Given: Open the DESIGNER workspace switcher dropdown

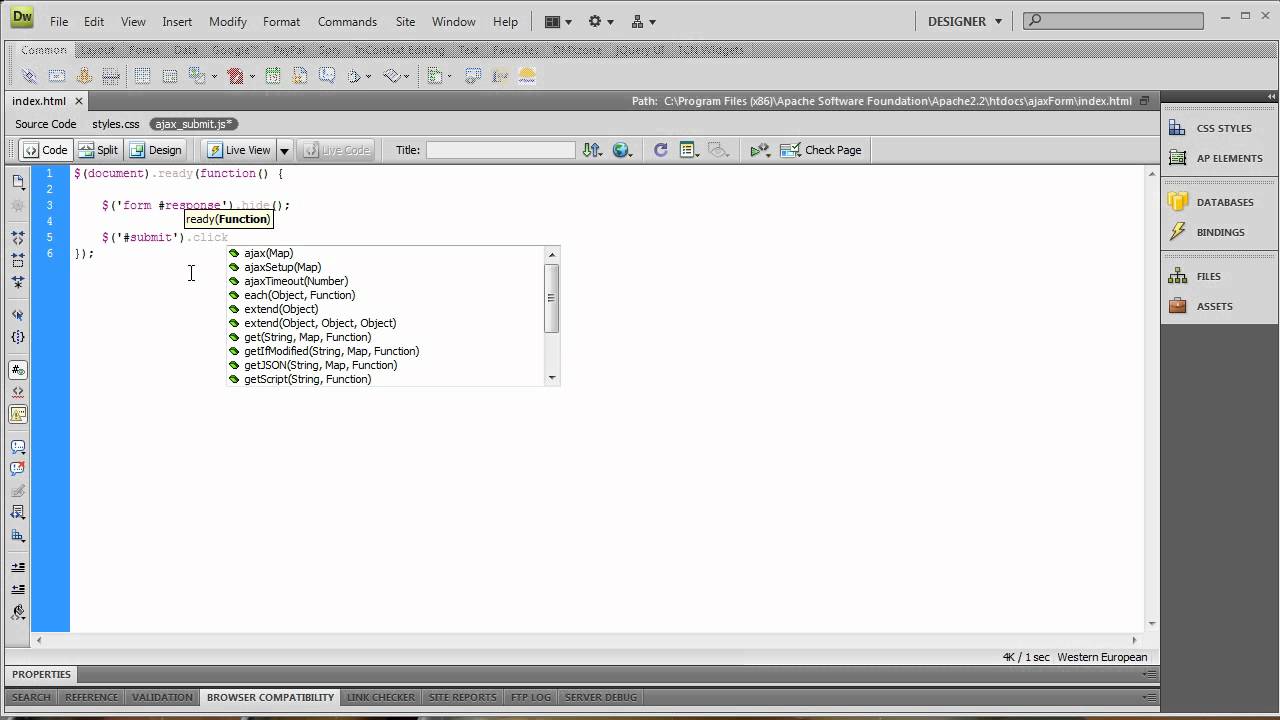Looking at the screenshot, I should coord(964,21).
